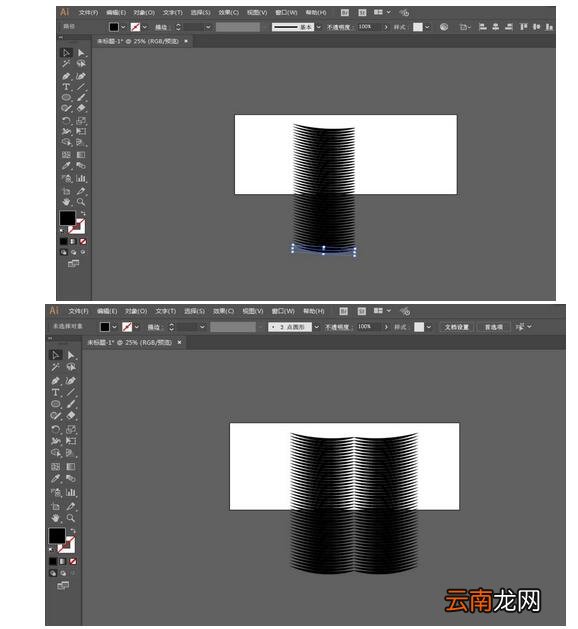Set Color mode in upper window toolbox
Image resolution: width=578 pixels, height=629 pixels.
pos(63,241)
